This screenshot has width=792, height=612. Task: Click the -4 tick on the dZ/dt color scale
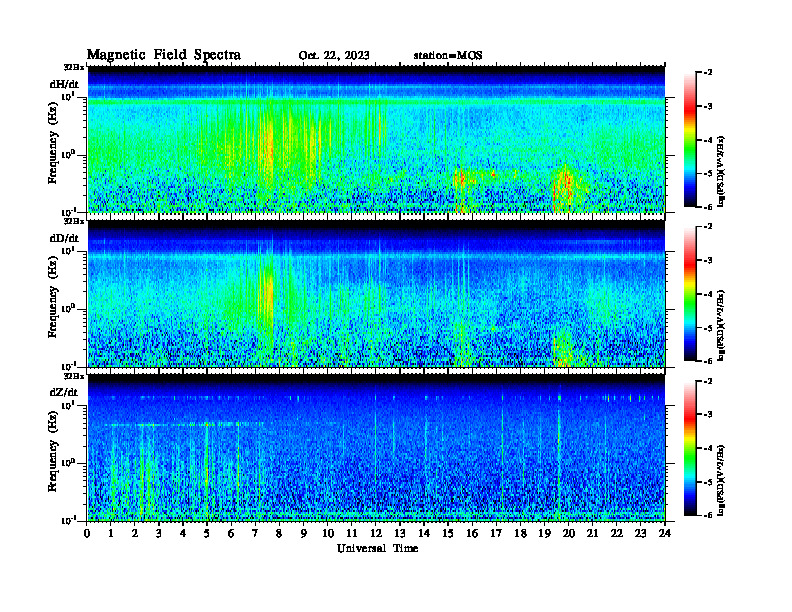pyautogui.click(x=708, y=448)
